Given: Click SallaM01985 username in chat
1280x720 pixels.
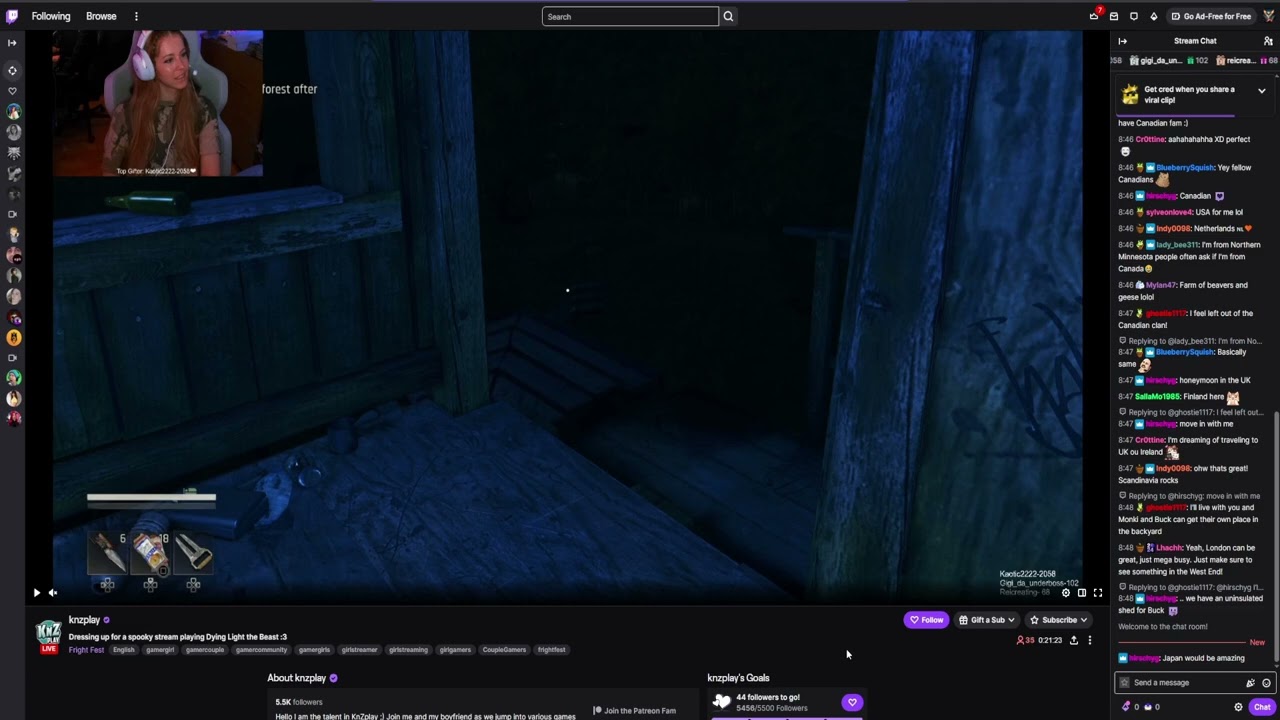Looking at the screenshot, I should coord(1157,397).
